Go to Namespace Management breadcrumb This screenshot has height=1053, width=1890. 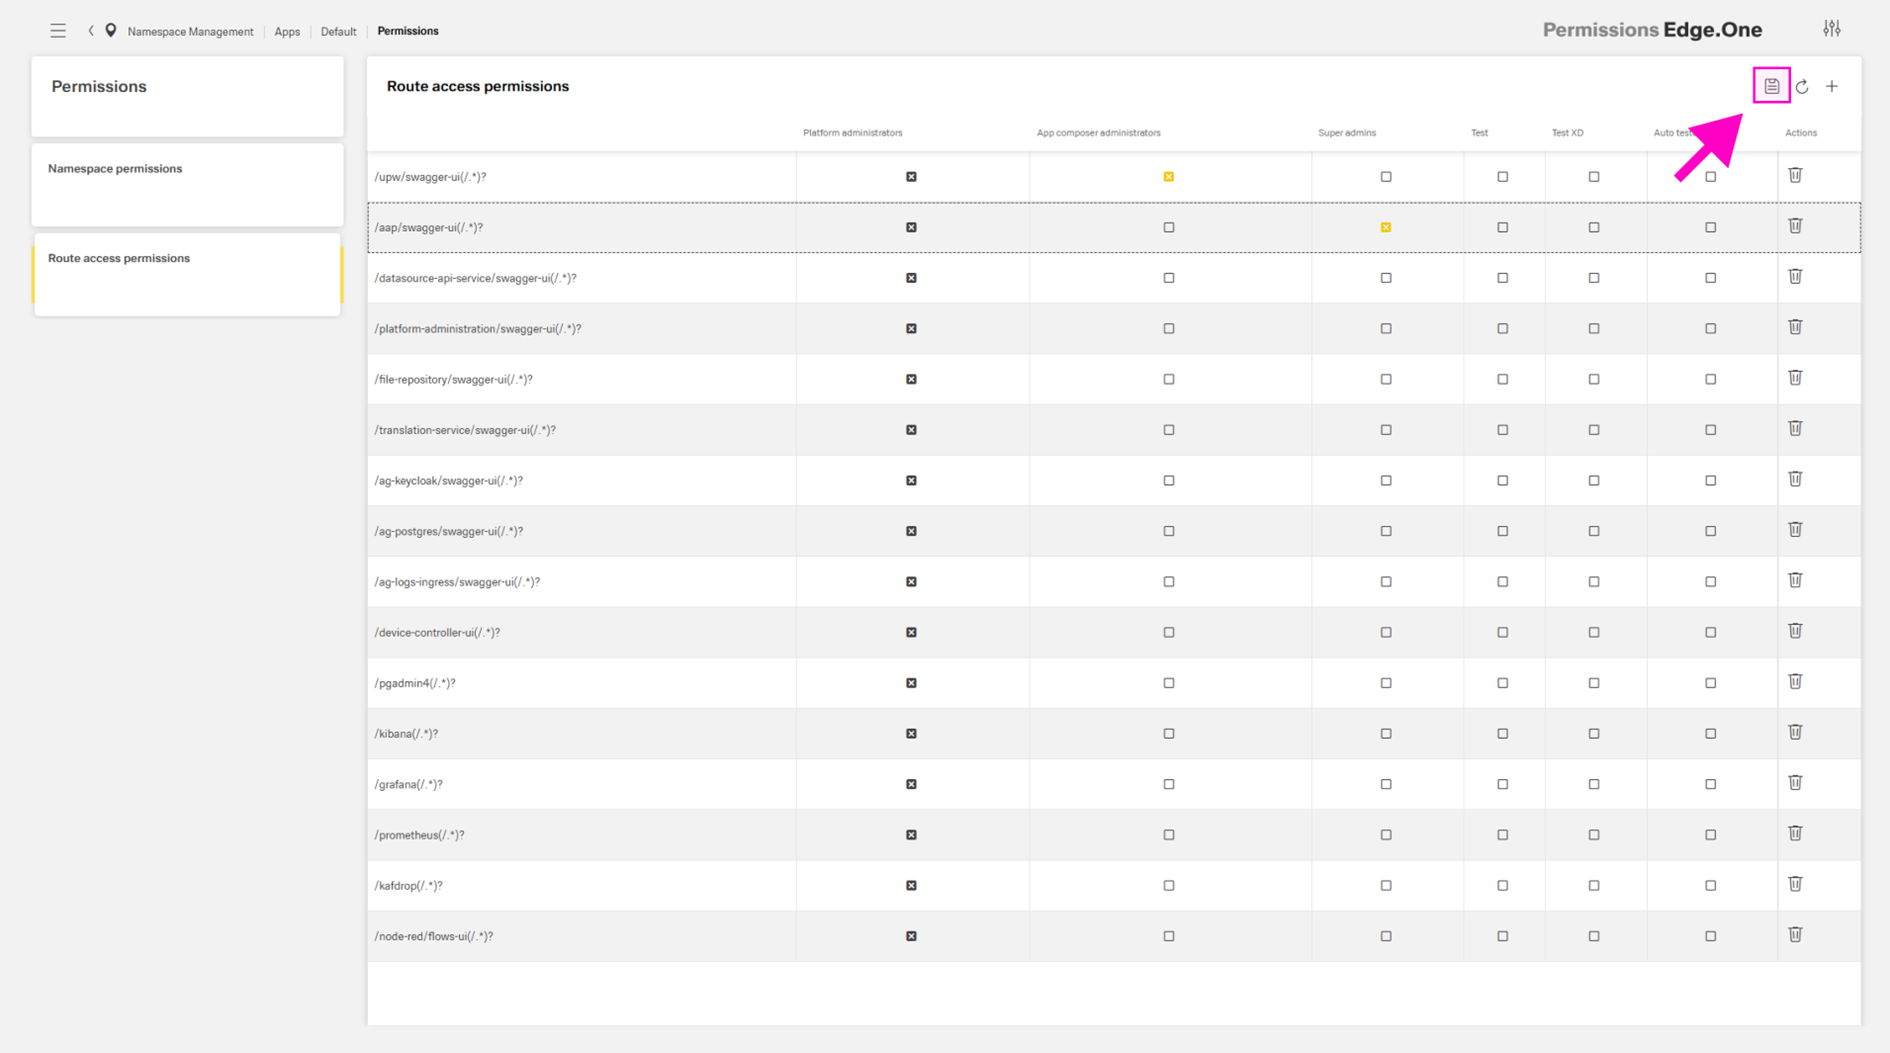click(x=190, y=32)
